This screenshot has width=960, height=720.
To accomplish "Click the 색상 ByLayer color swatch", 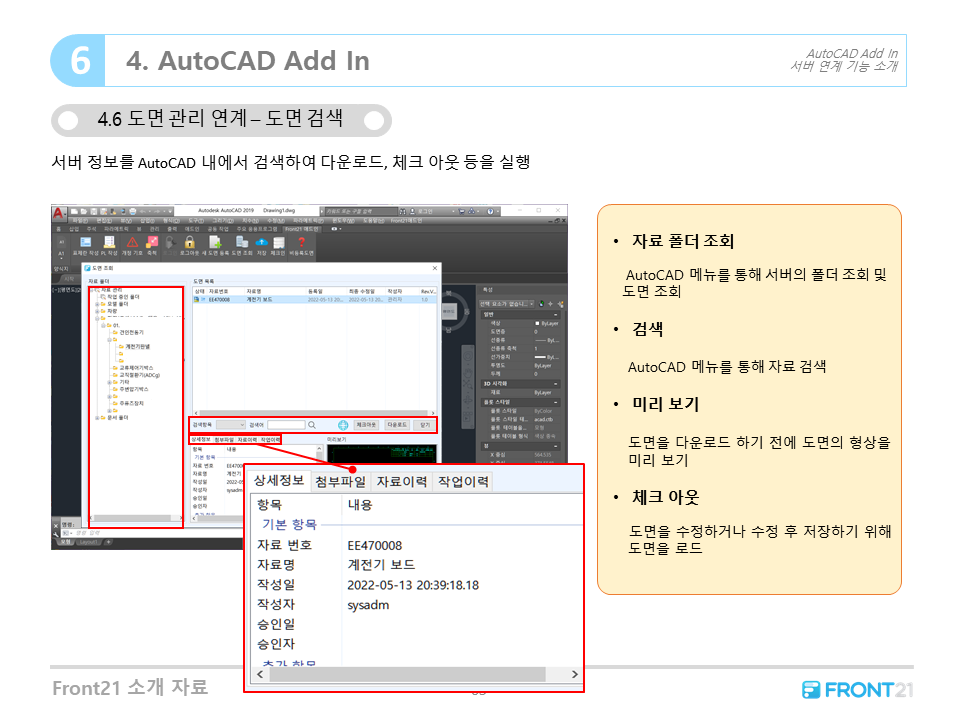I will pyautogui.click(x=537, y=323).
